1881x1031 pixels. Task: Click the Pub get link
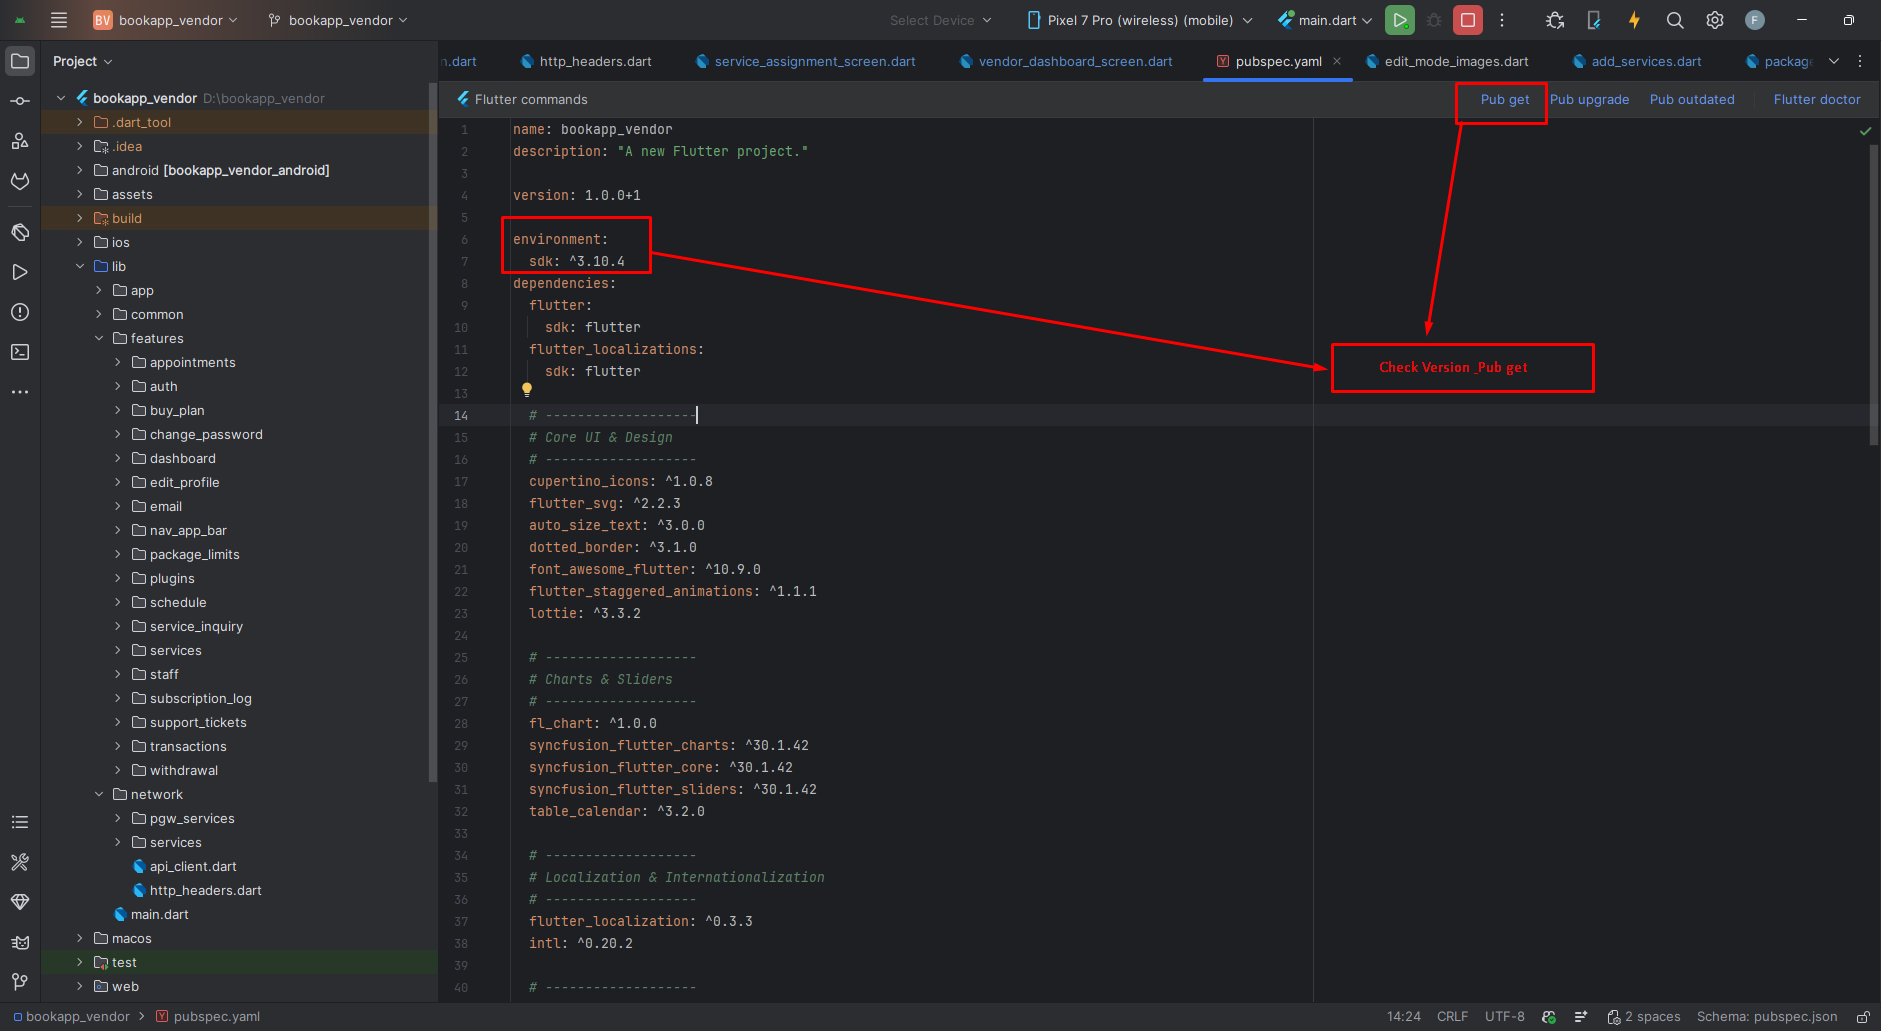1504,99
